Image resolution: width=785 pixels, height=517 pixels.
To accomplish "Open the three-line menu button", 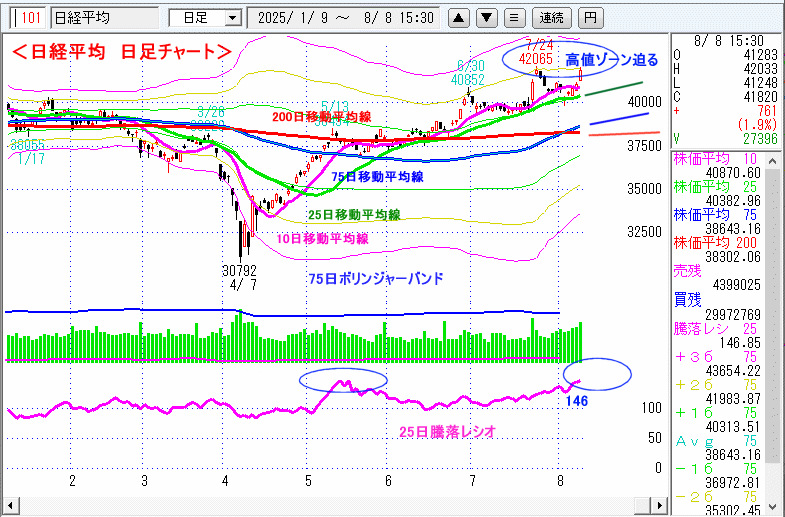I will (514, 19).
